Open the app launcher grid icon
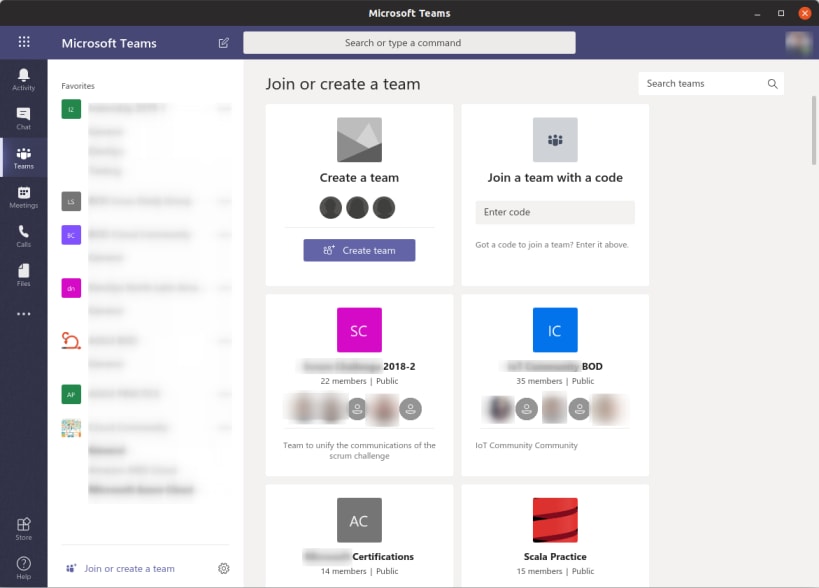 point(24,42)
